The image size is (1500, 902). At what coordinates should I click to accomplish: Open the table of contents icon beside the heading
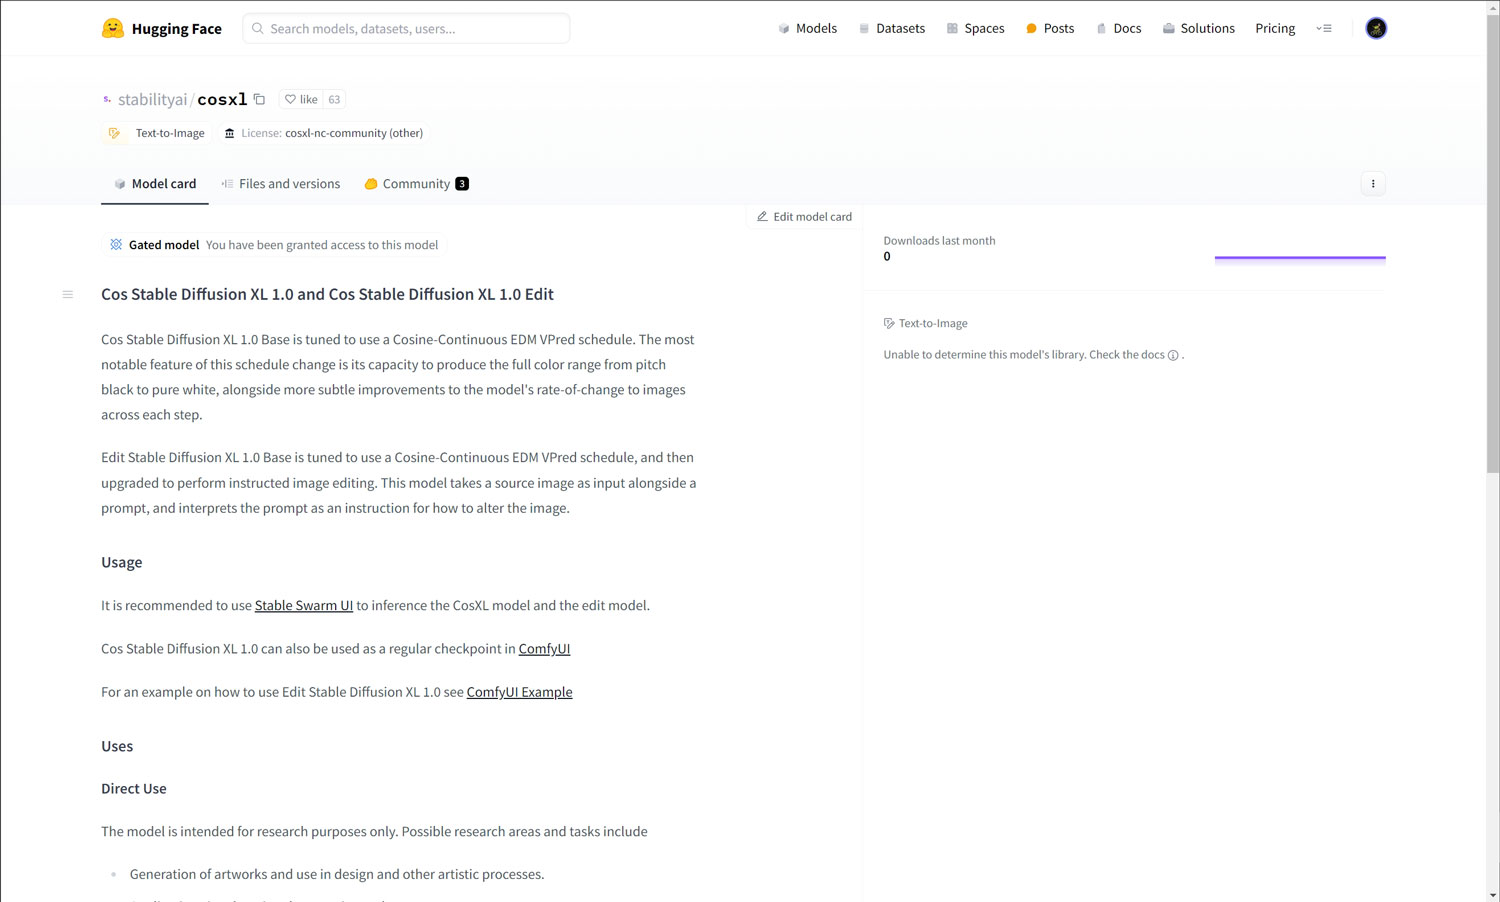[68, 294]
